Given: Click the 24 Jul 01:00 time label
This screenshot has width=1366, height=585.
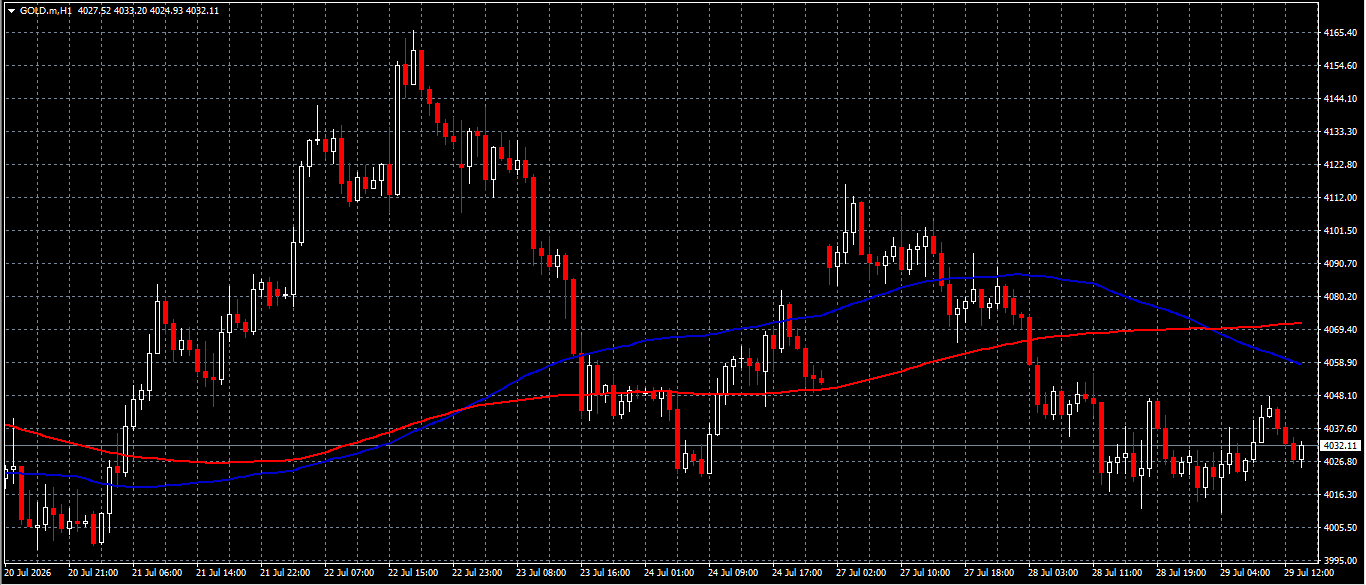Looking at the screenshot, I should pyautogui.click(x=669, y=574).
